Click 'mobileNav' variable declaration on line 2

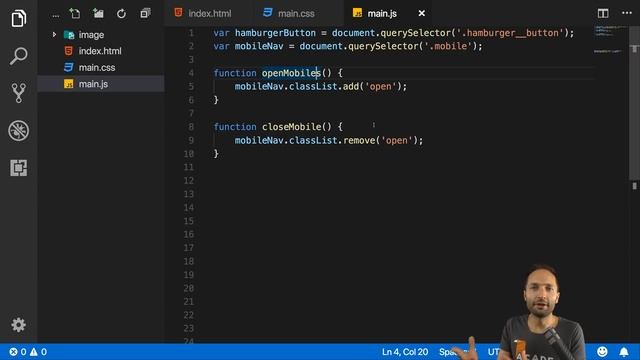tap(259, 46)
